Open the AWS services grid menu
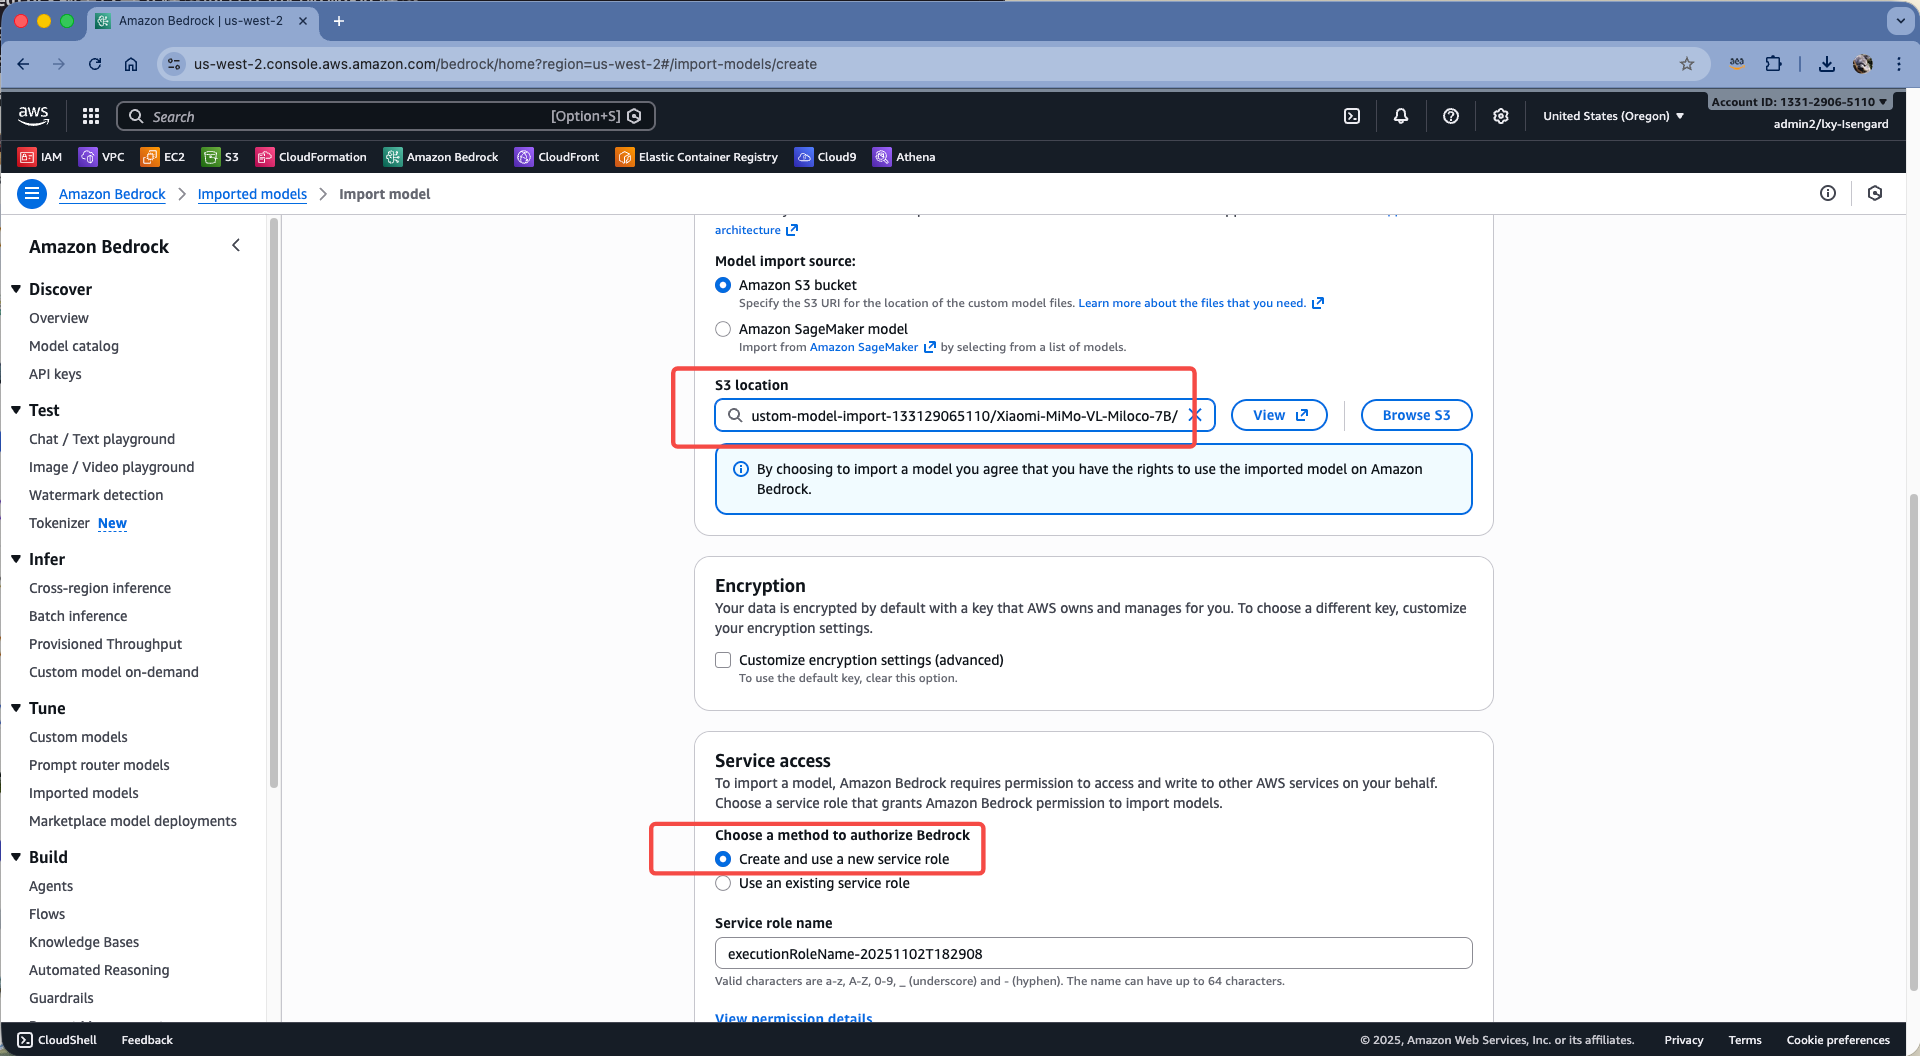Image resolution: width=1920 pixels, height=1056 pixels. (x=91, y=116)
